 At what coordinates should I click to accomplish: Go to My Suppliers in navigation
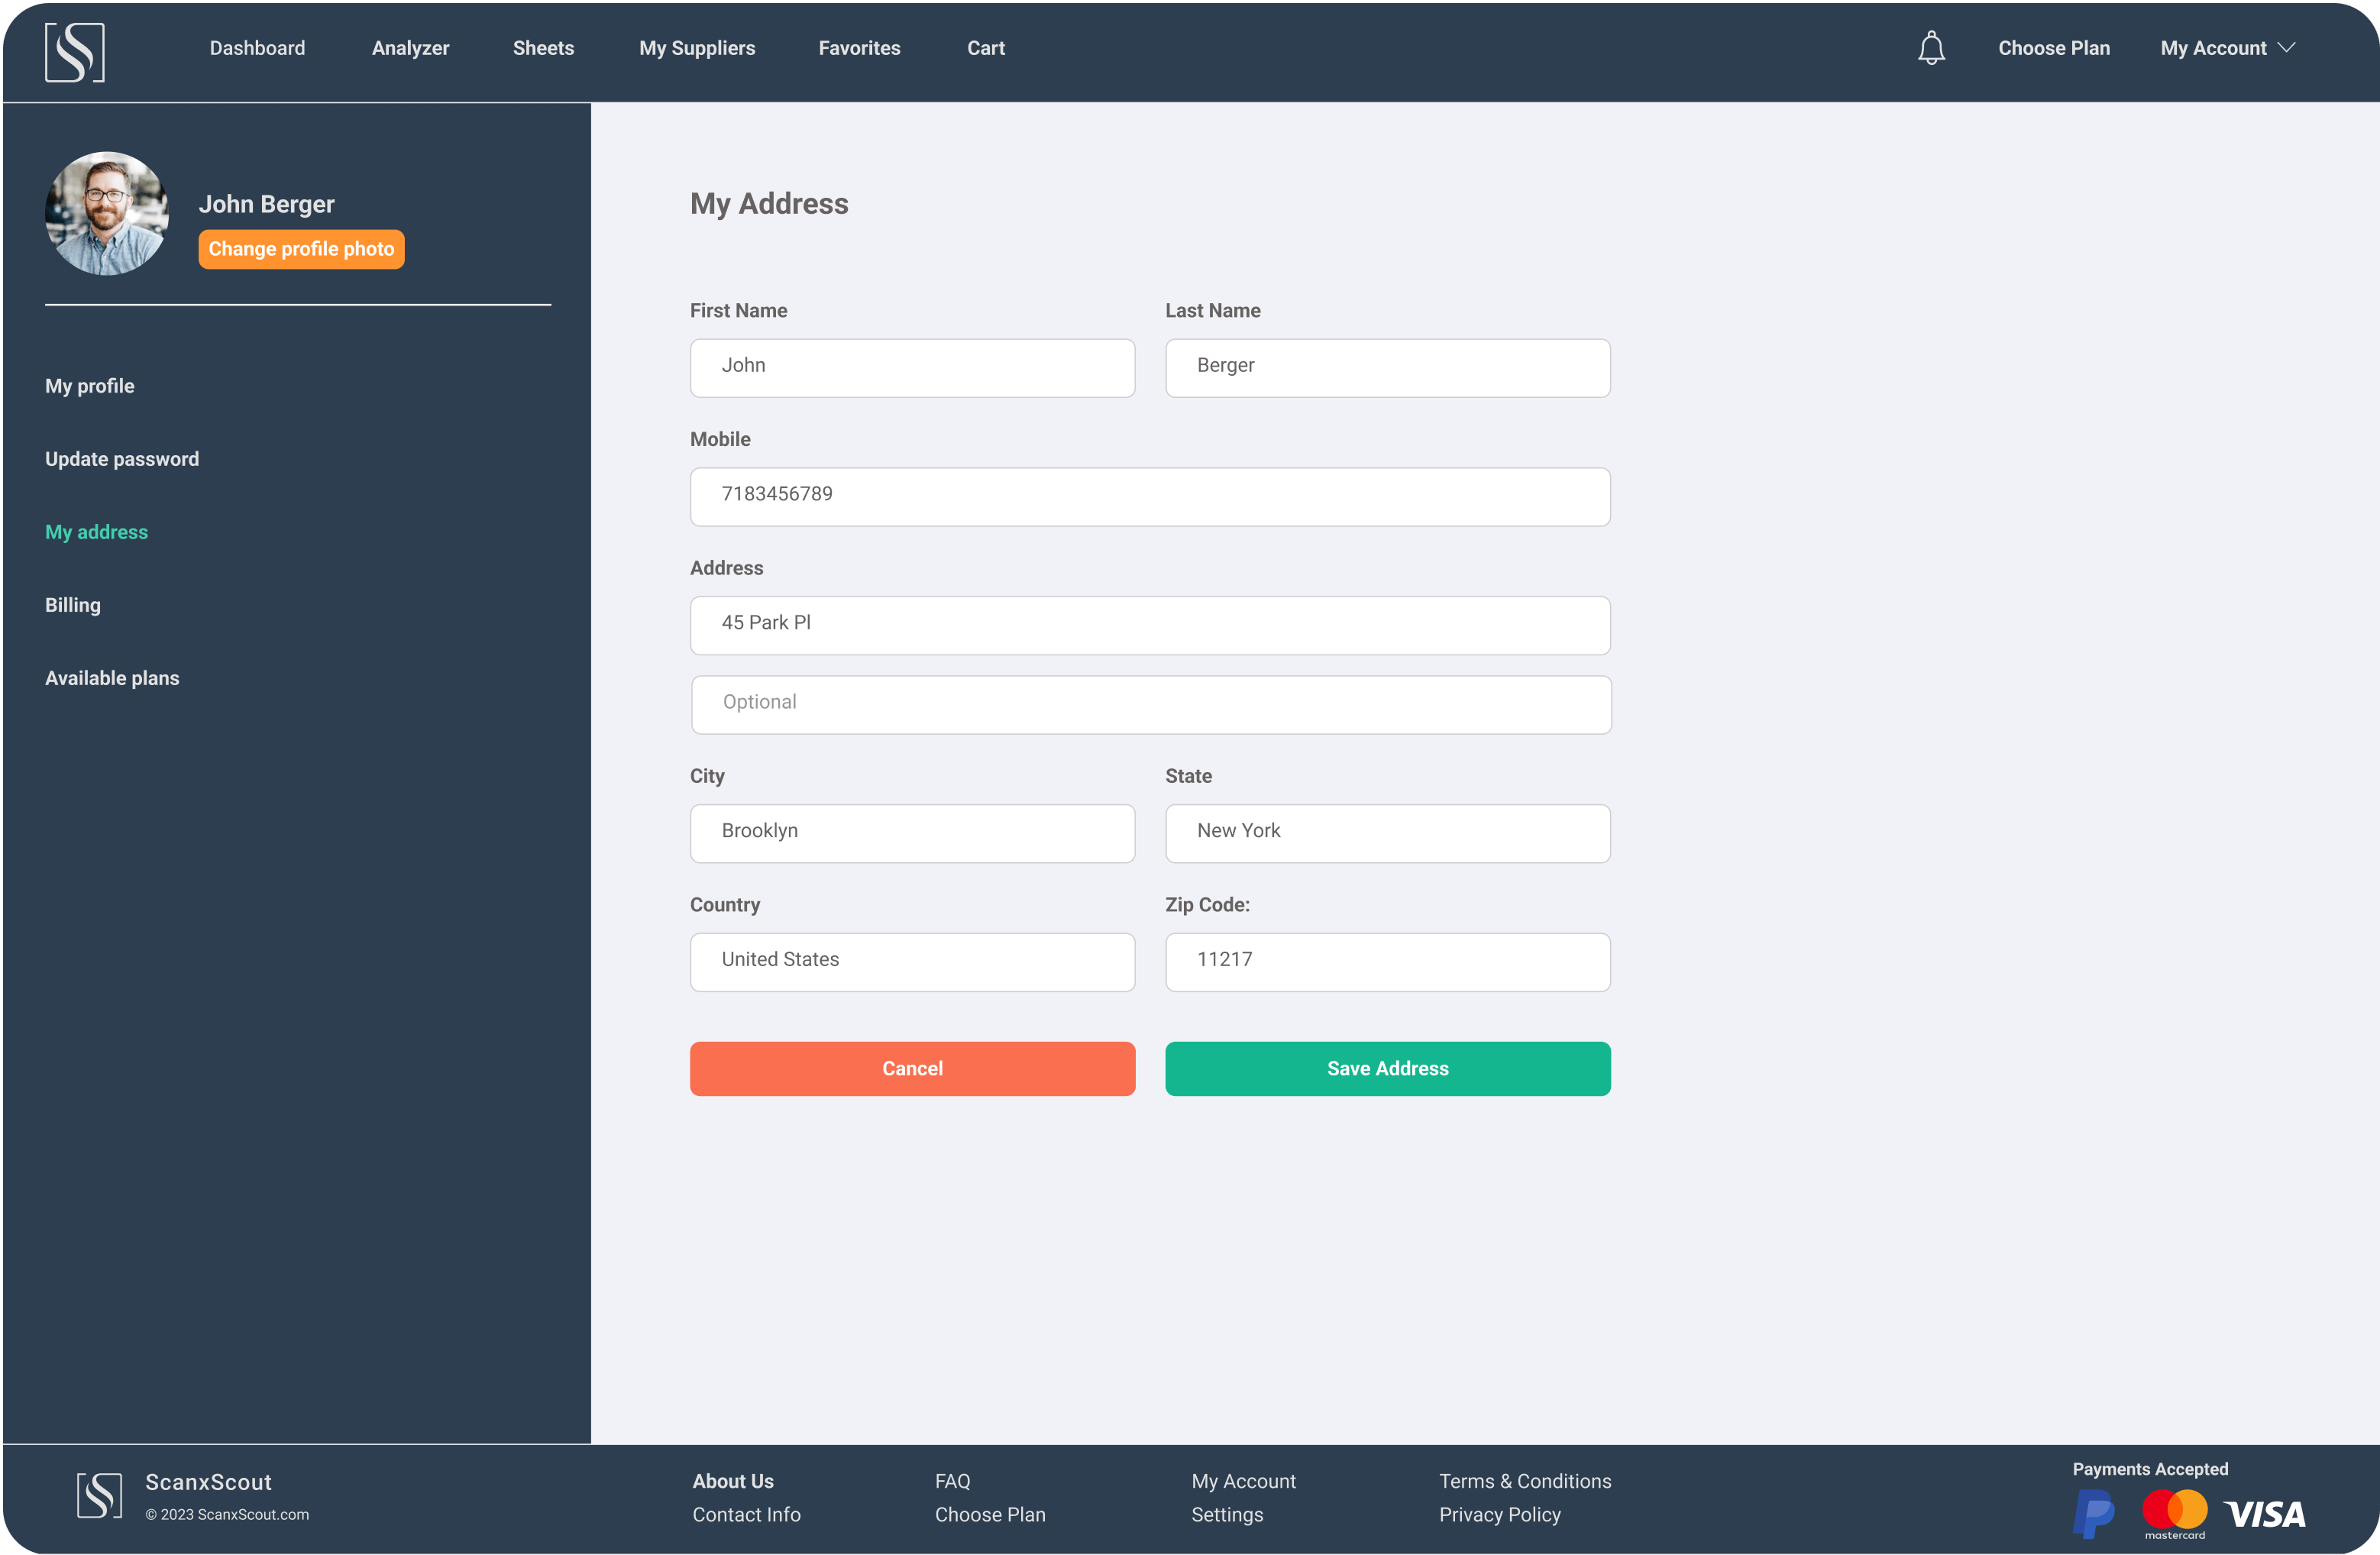pyautogui.click(x=697, y=48)
